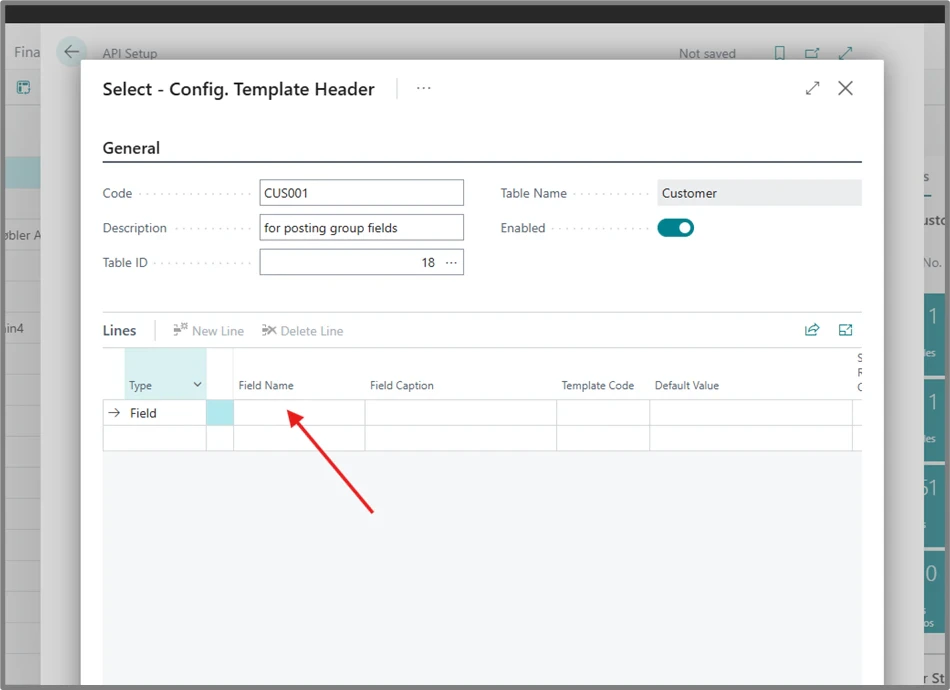The height and width of the screenshot is (690, 950).
Task: Select the Default Value column header
Action: click(686, 385)
